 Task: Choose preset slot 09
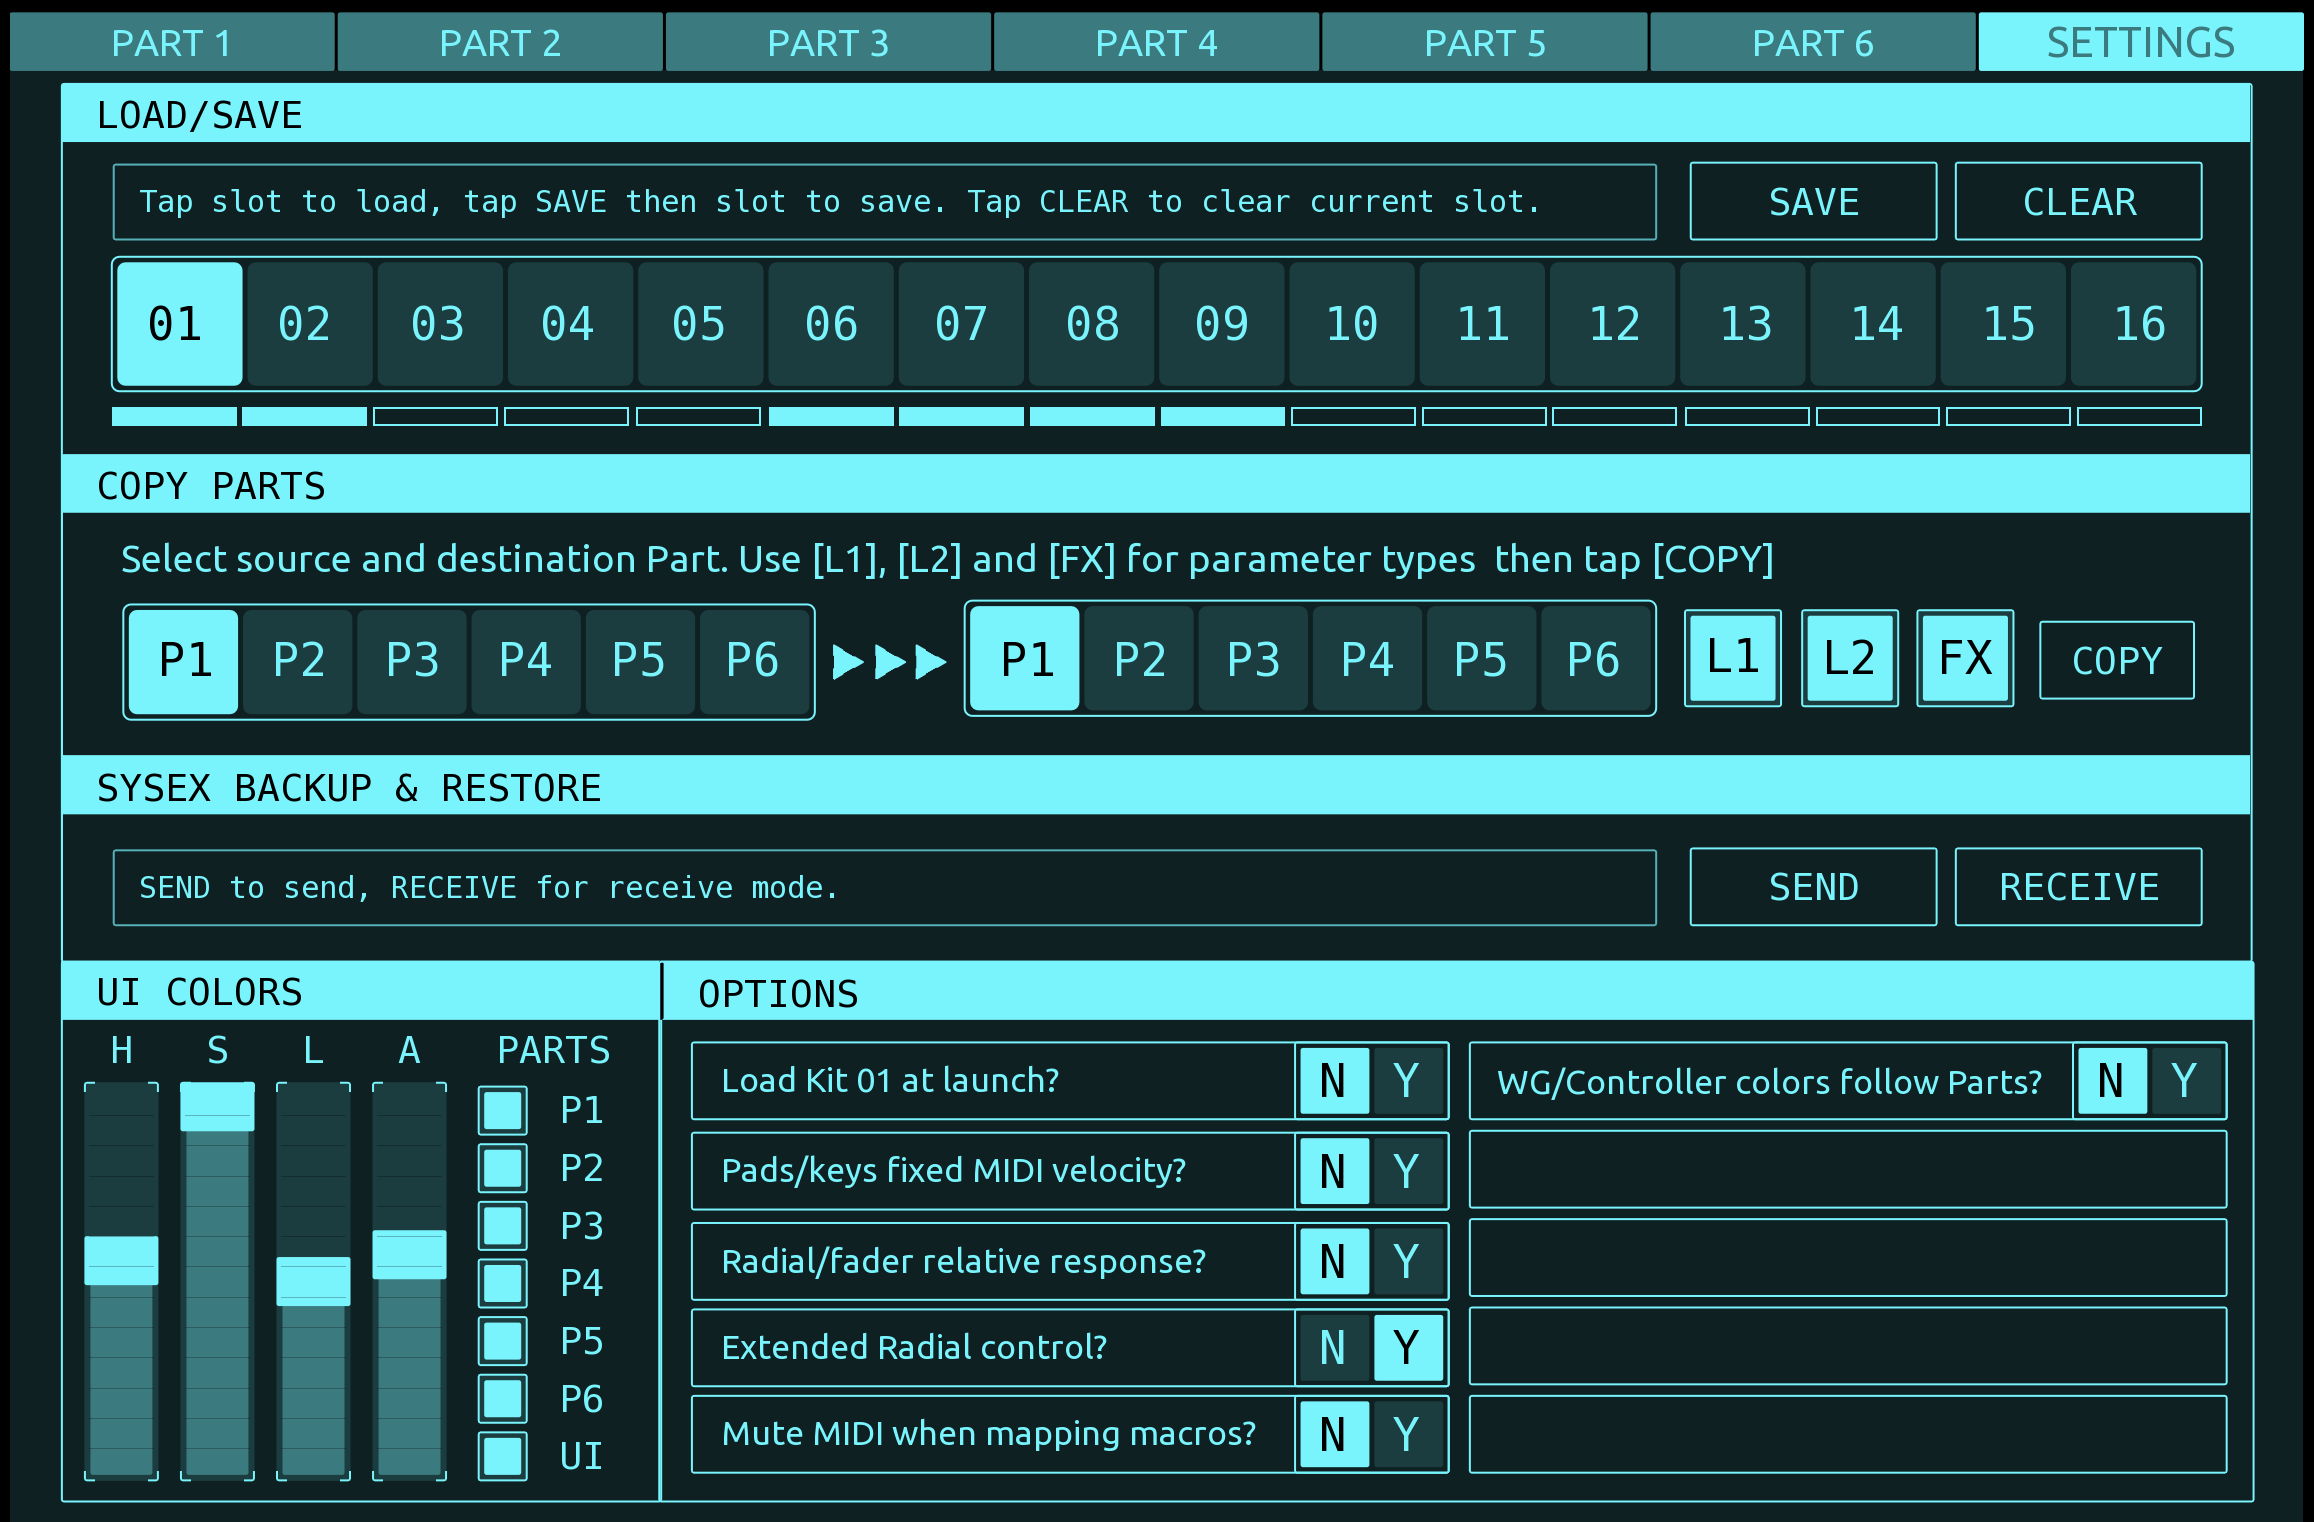(1221, 324)
